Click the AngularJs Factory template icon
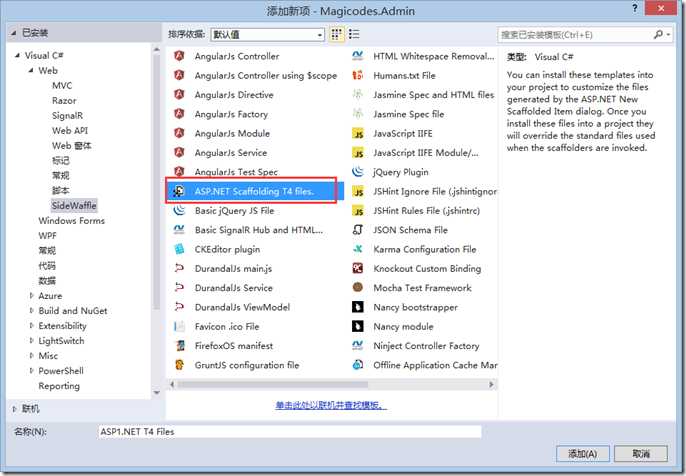The width and height of the screenshot is (686, 476). coord(179,114)
